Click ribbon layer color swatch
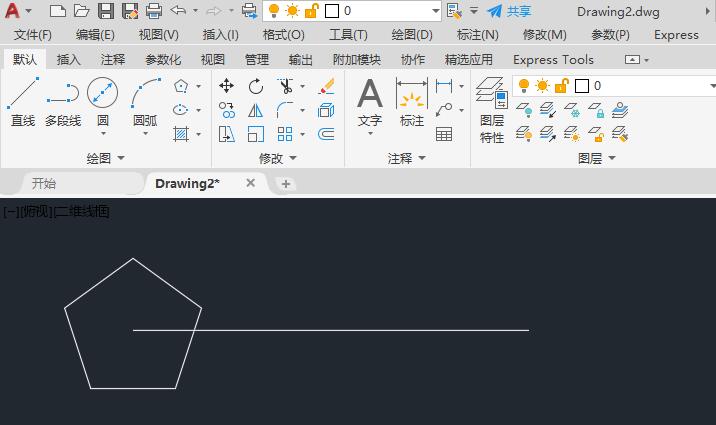 [x=582, y=86]
